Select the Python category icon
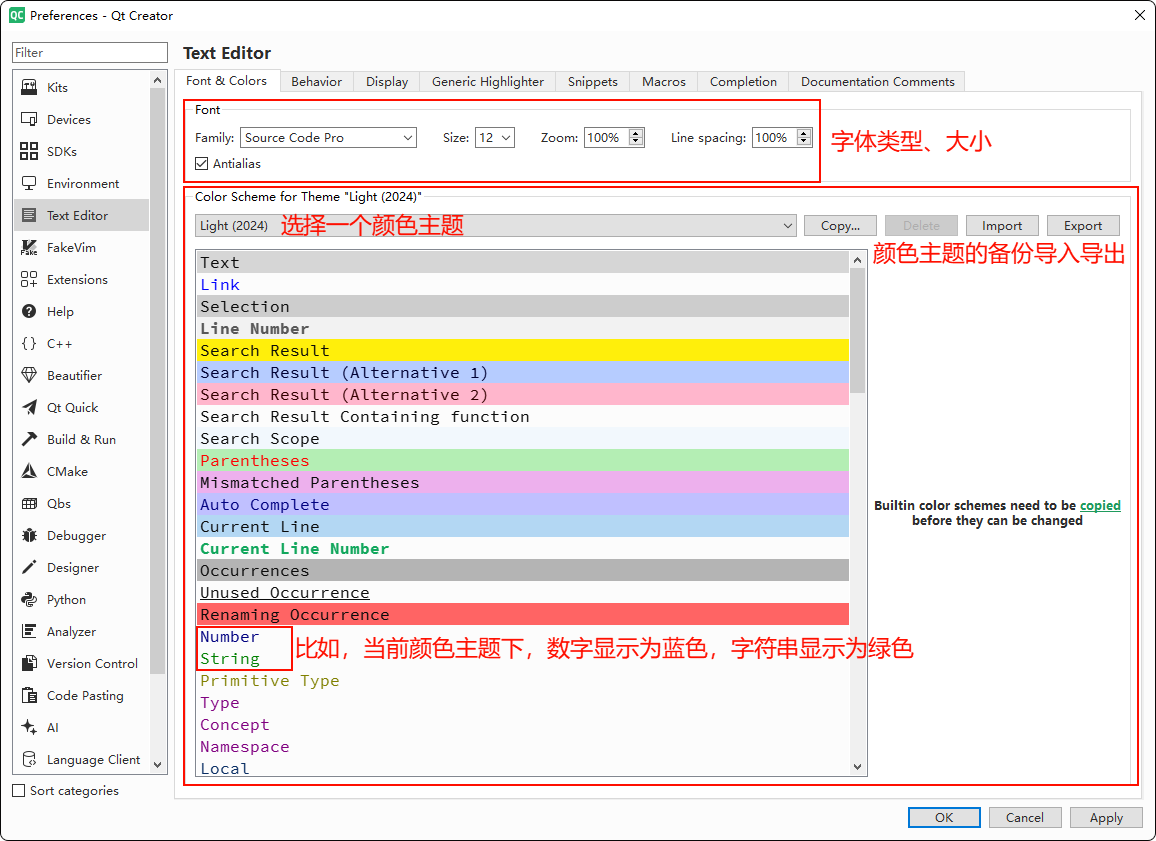Viewport: 1156px width, 841px height. pyautogui.click(x=29, y=599)
